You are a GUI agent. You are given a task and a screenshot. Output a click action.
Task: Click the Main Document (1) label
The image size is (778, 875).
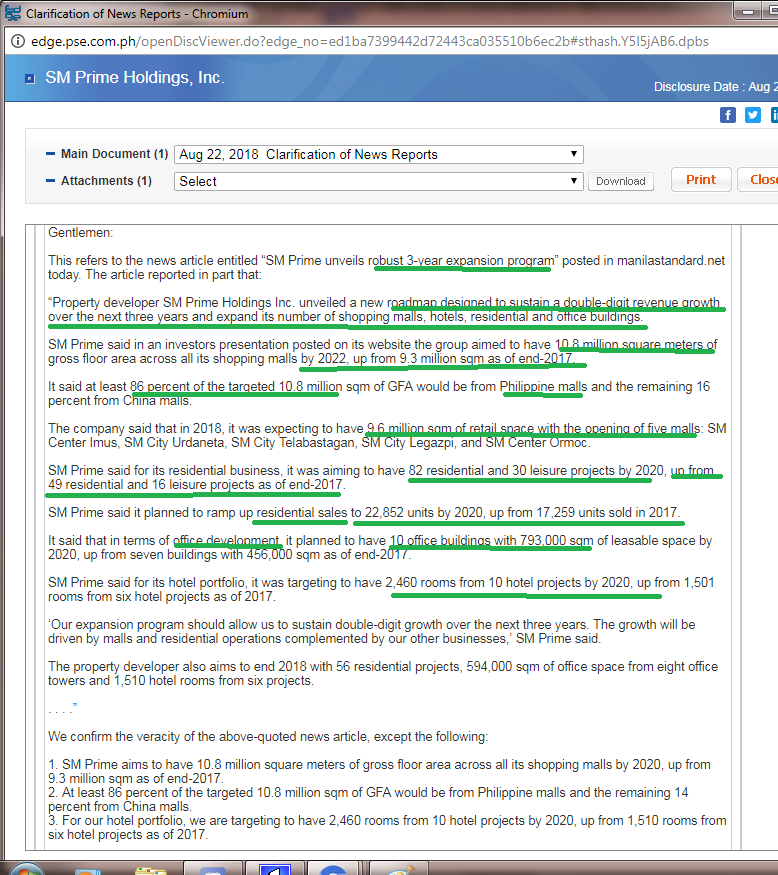pos(114,153)
